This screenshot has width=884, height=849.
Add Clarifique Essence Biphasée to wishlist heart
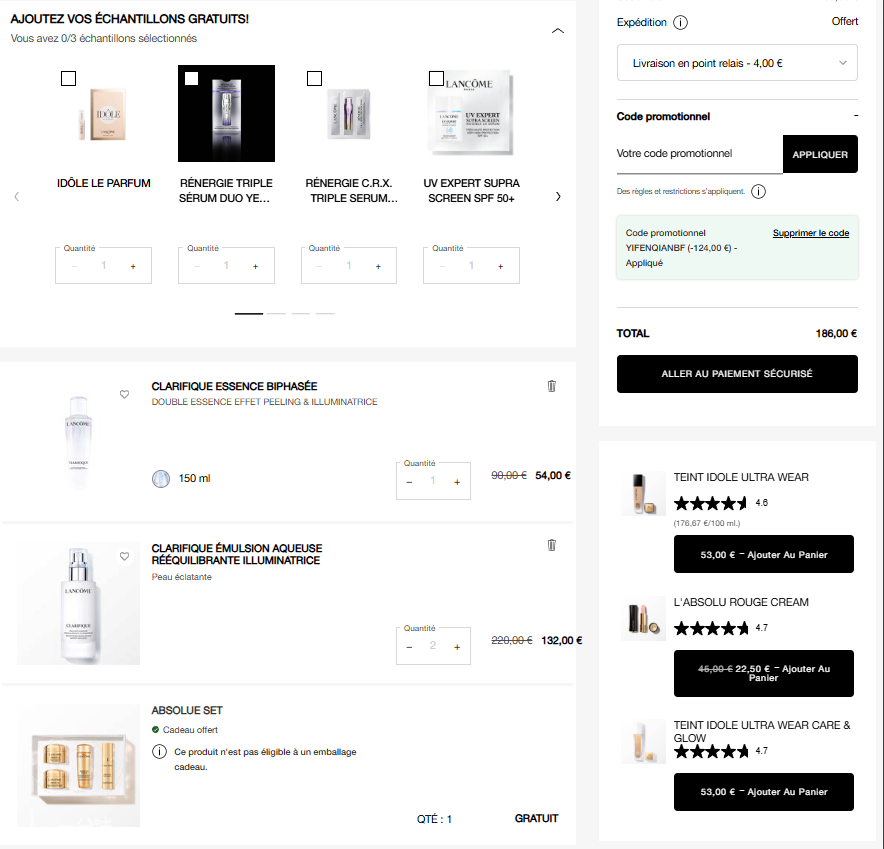click(125, 394)
